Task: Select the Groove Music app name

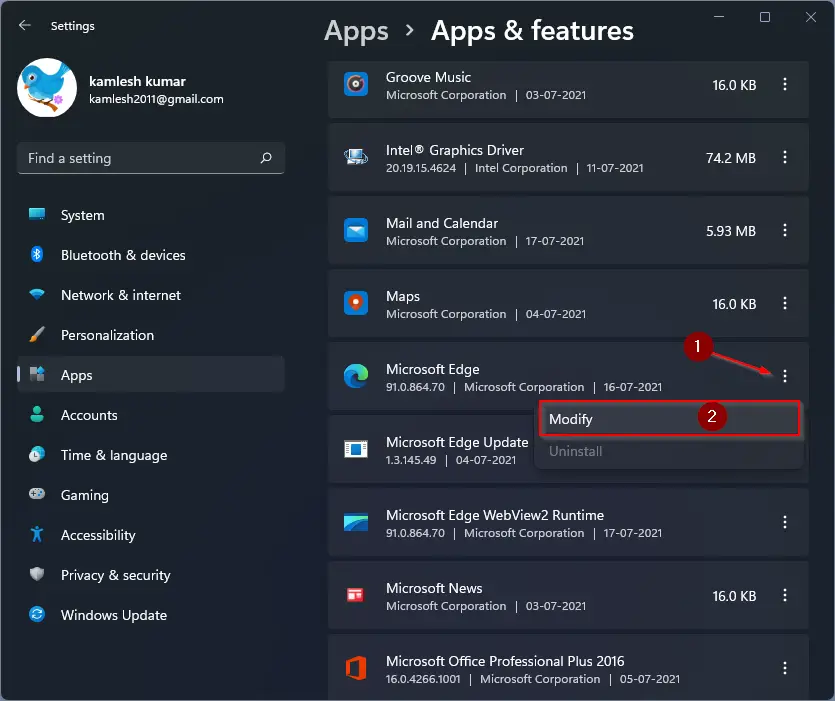Action: (428, 77)
